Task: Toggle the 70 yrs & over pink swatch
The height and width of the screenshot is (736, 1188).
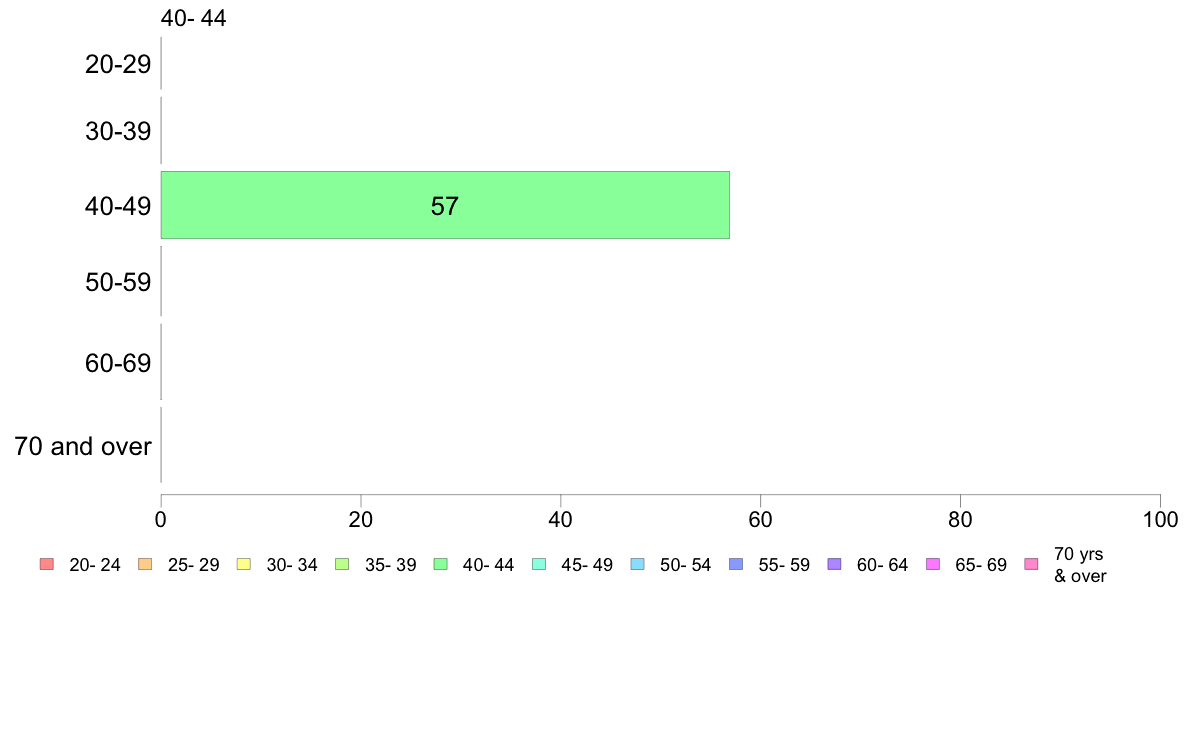Action: [1031, 564]
